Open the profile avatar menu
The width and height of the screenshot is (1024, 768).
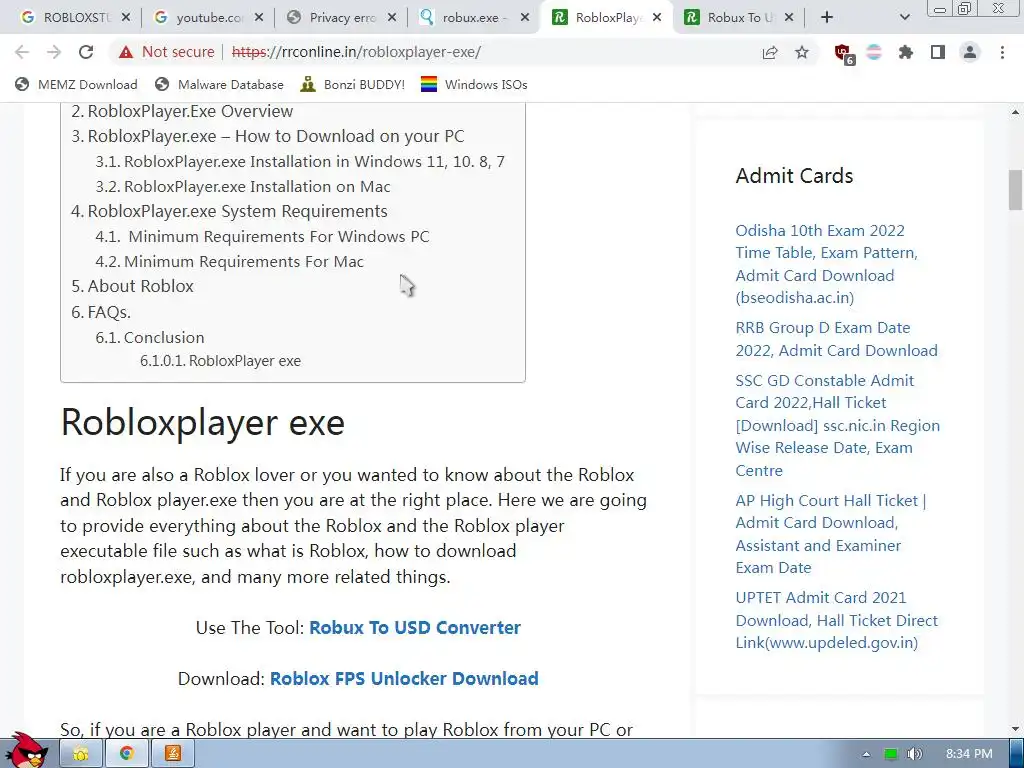coord(970,52)
